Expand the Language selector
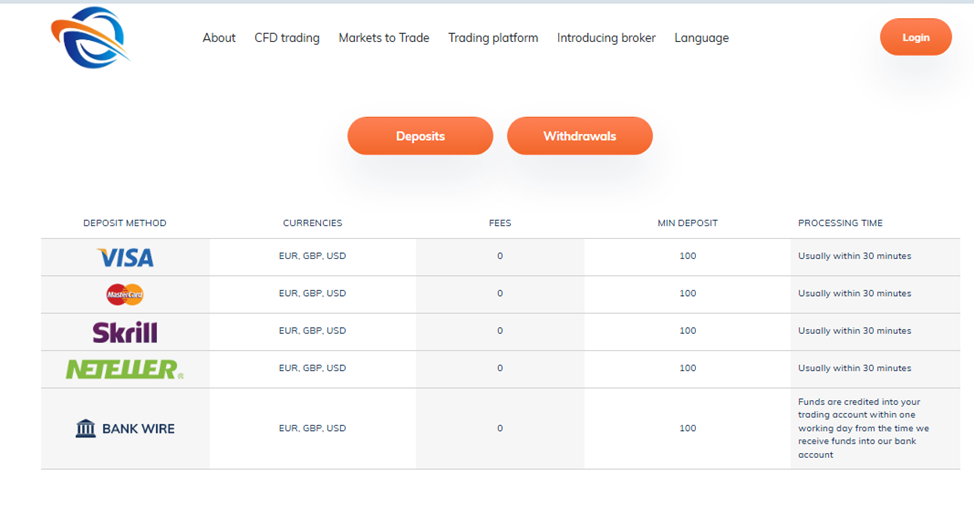This screenshot has height=517, width=974. coord(701,38)
